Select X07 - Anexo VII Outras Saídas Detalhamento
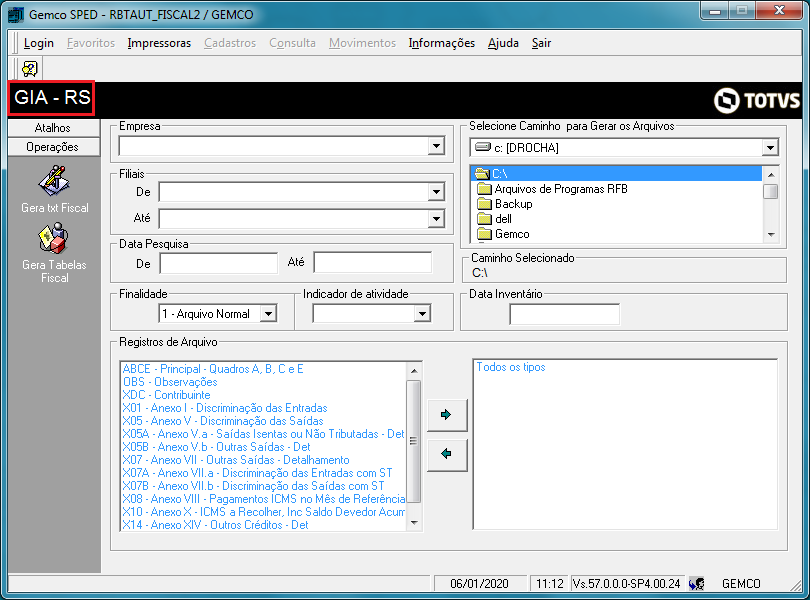 pos(236,460)
